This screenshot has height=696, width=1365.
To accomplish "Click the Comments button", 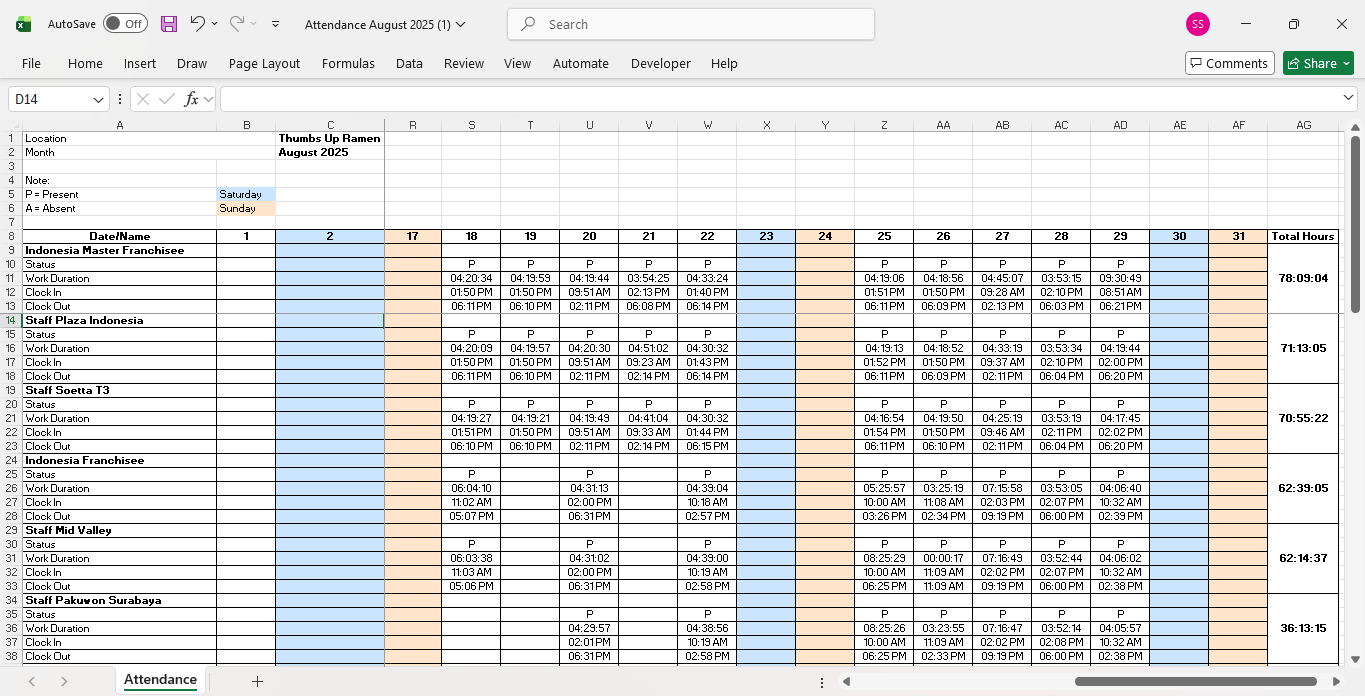I will click(x=1229, y=63).
